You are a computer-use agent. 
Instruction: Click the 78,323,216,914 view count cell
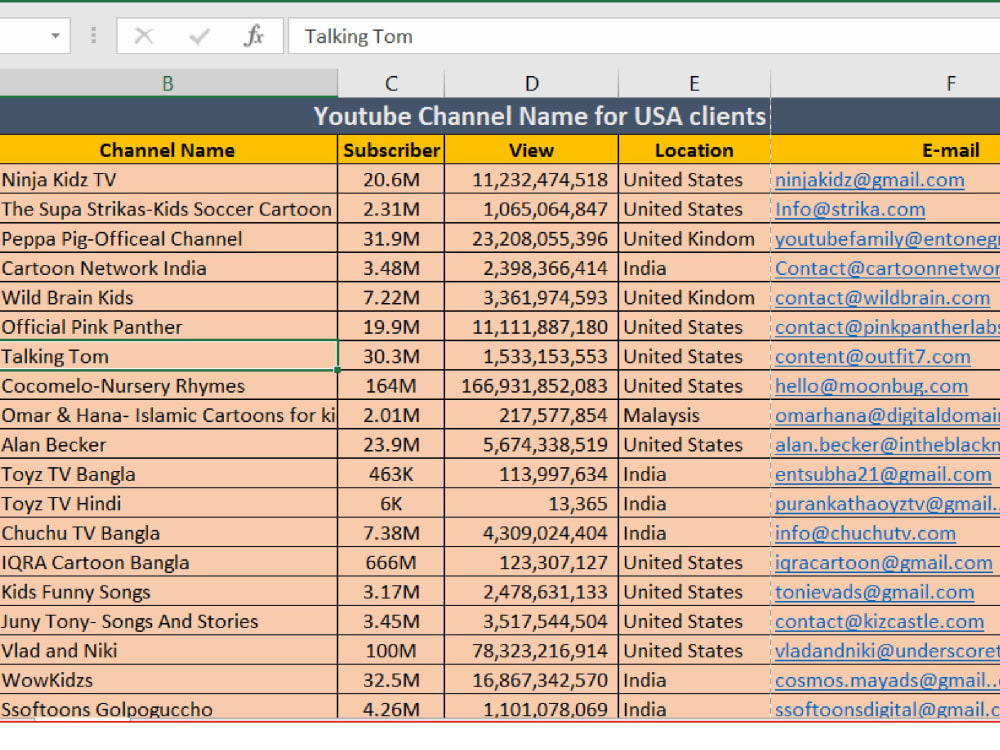(531, 650)
